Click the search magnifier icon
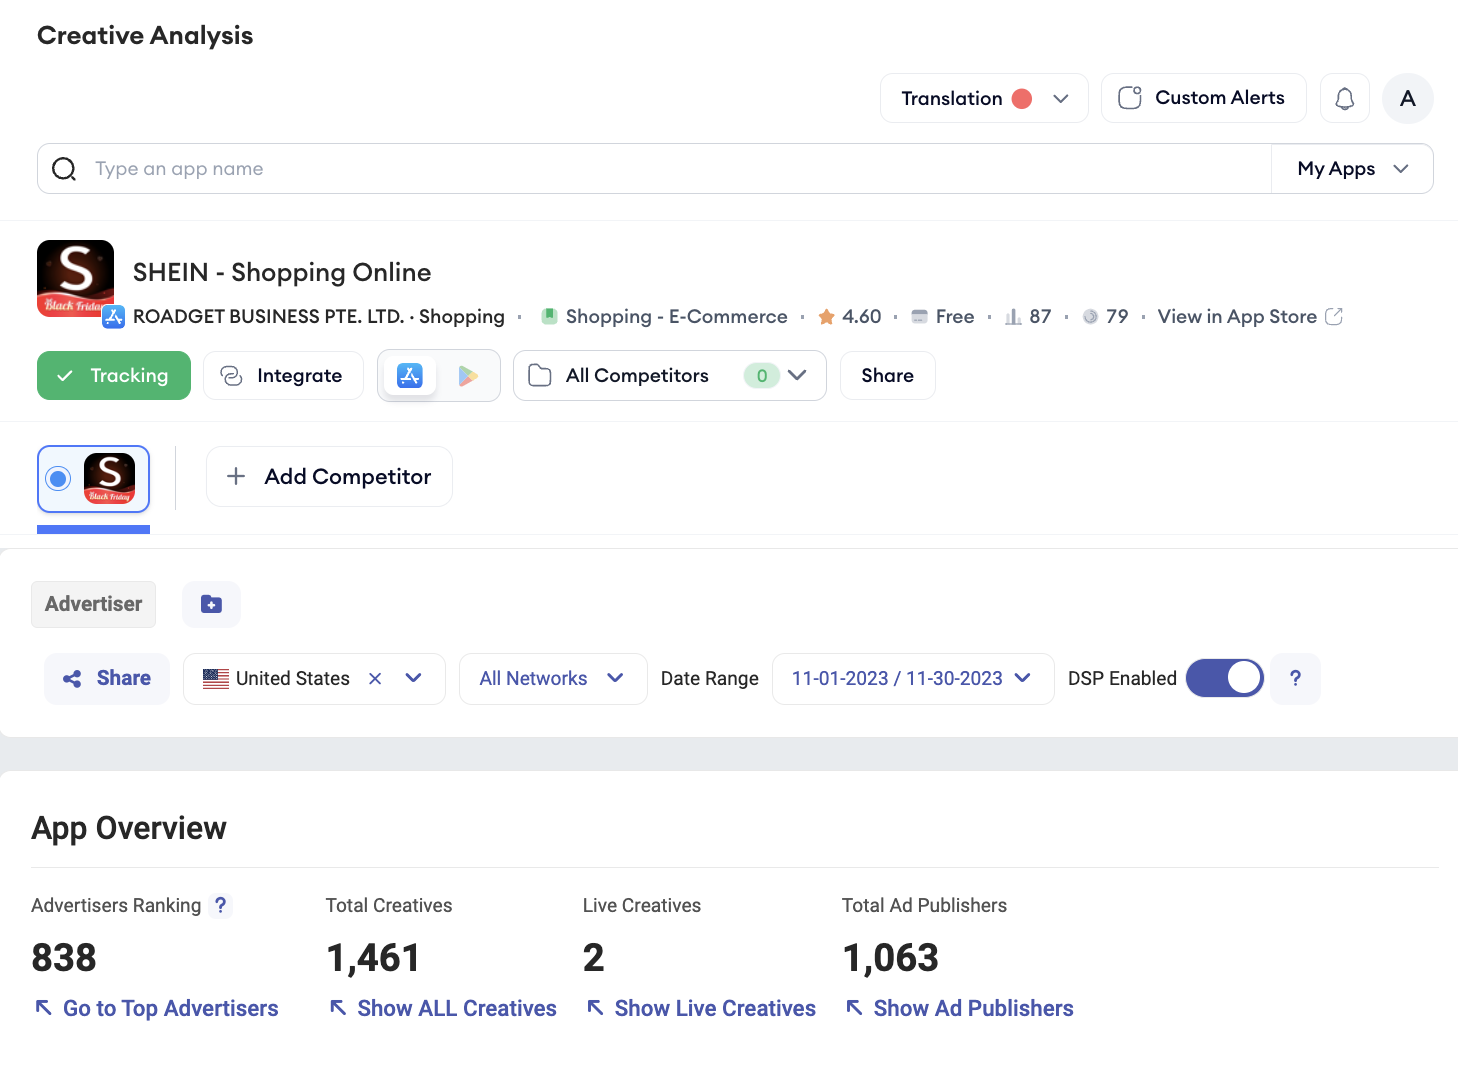This screenshot has width=1458, height=1074. coord(64,169)
